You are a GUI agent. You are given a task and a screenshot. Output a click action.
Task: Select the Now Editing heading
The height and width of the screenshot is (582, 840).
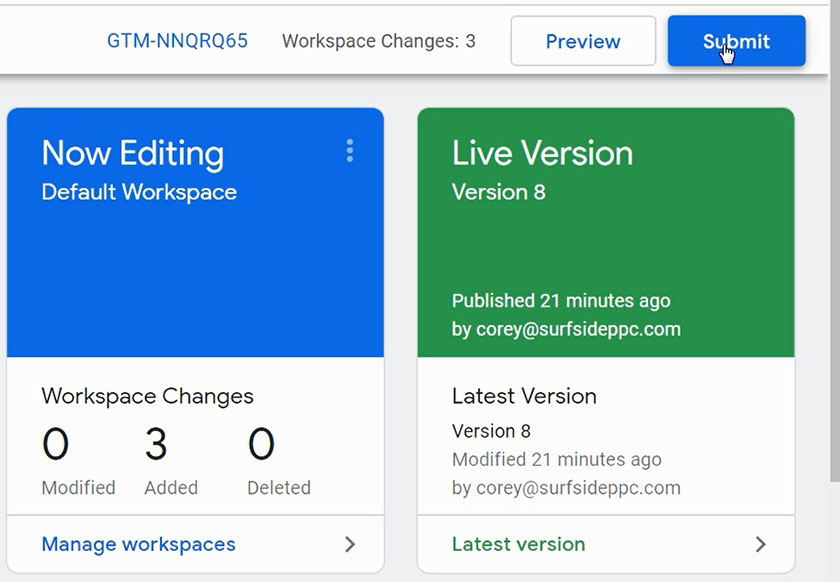[133, 154]
